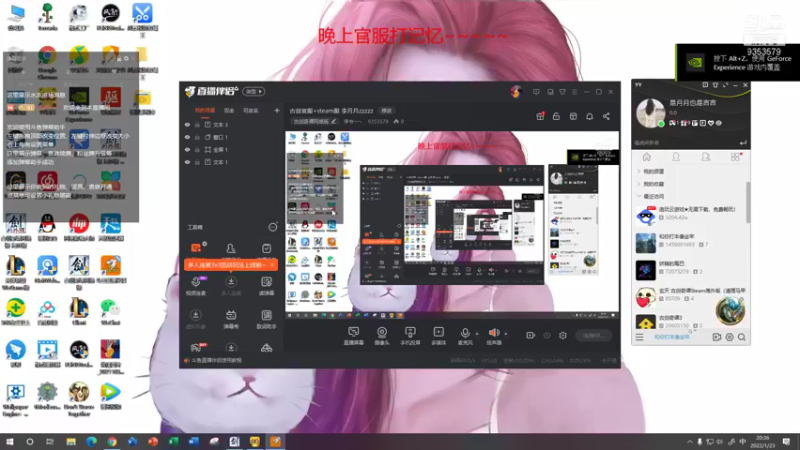
Task: Toggle visibility of 文本 3 source layer
Action: (x=187, y=125)
